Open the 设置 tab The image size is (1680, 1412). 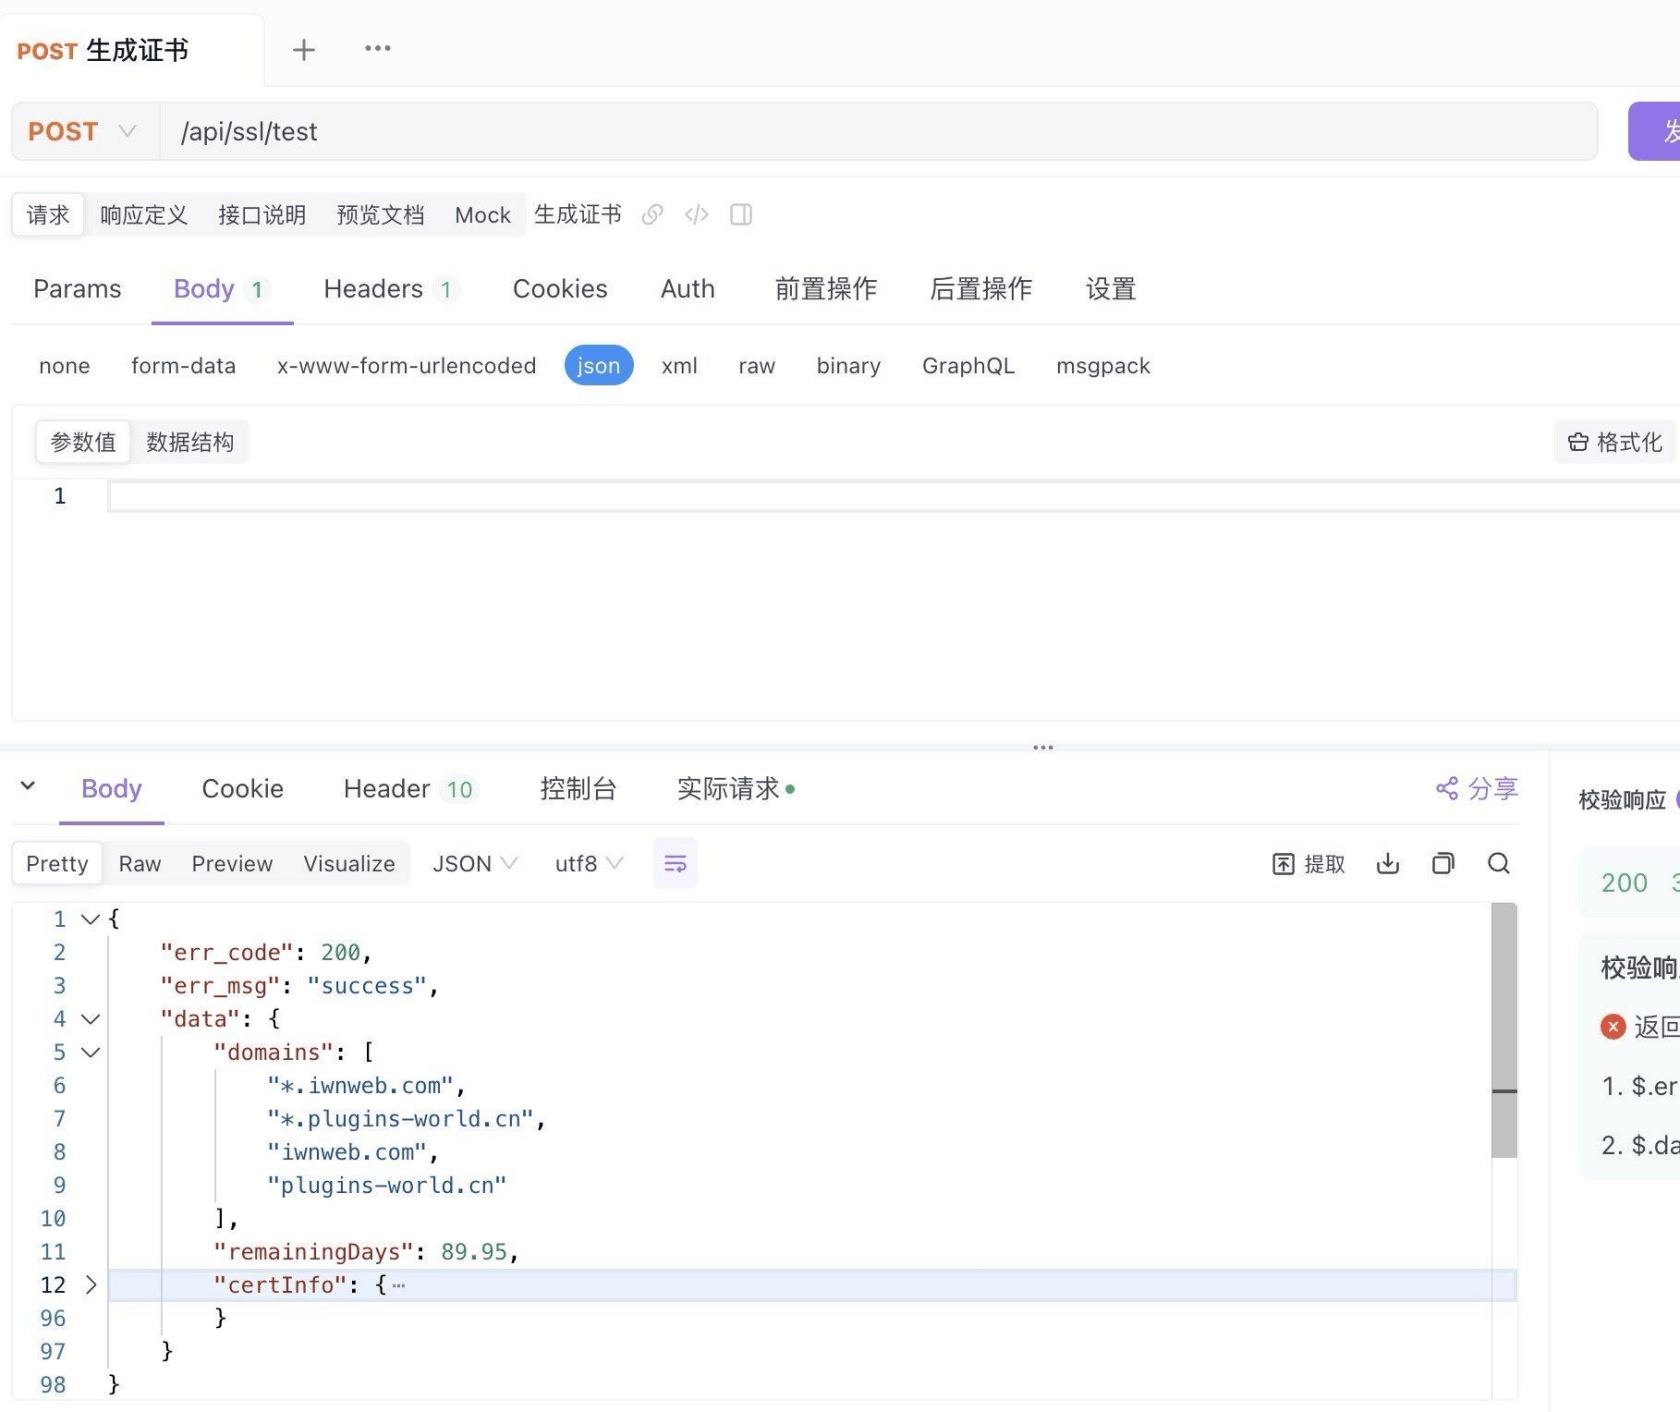(x=1111, y=289)
